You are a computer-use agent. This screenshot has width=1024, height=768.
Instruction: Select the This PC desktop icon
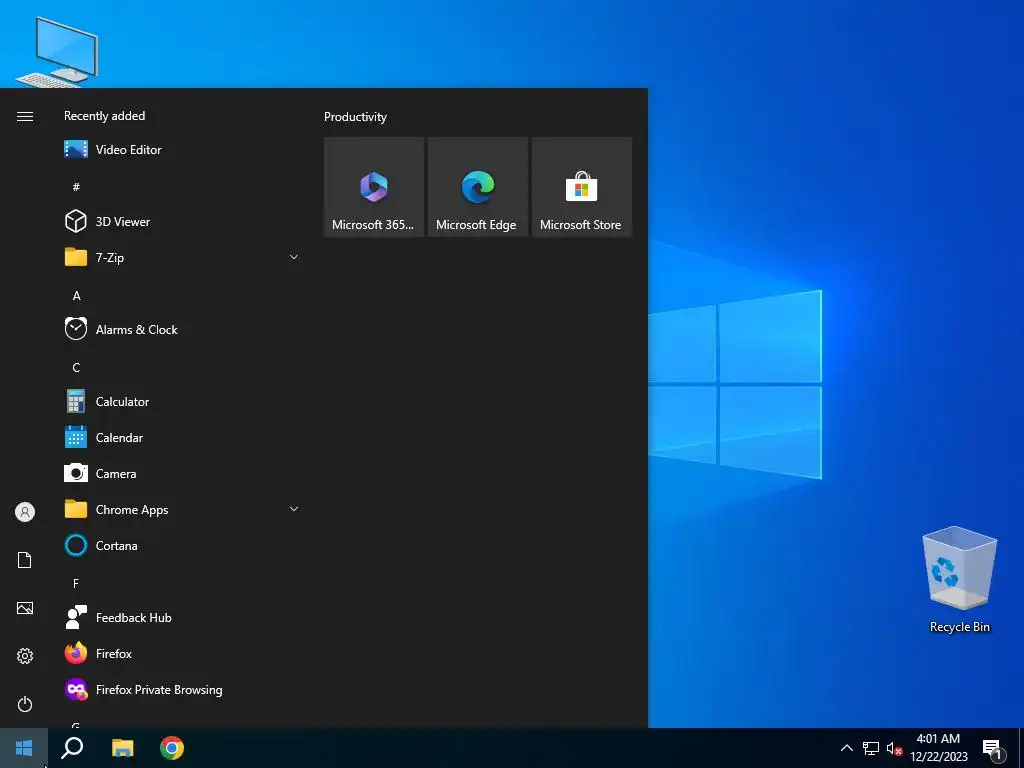(57, 52)
